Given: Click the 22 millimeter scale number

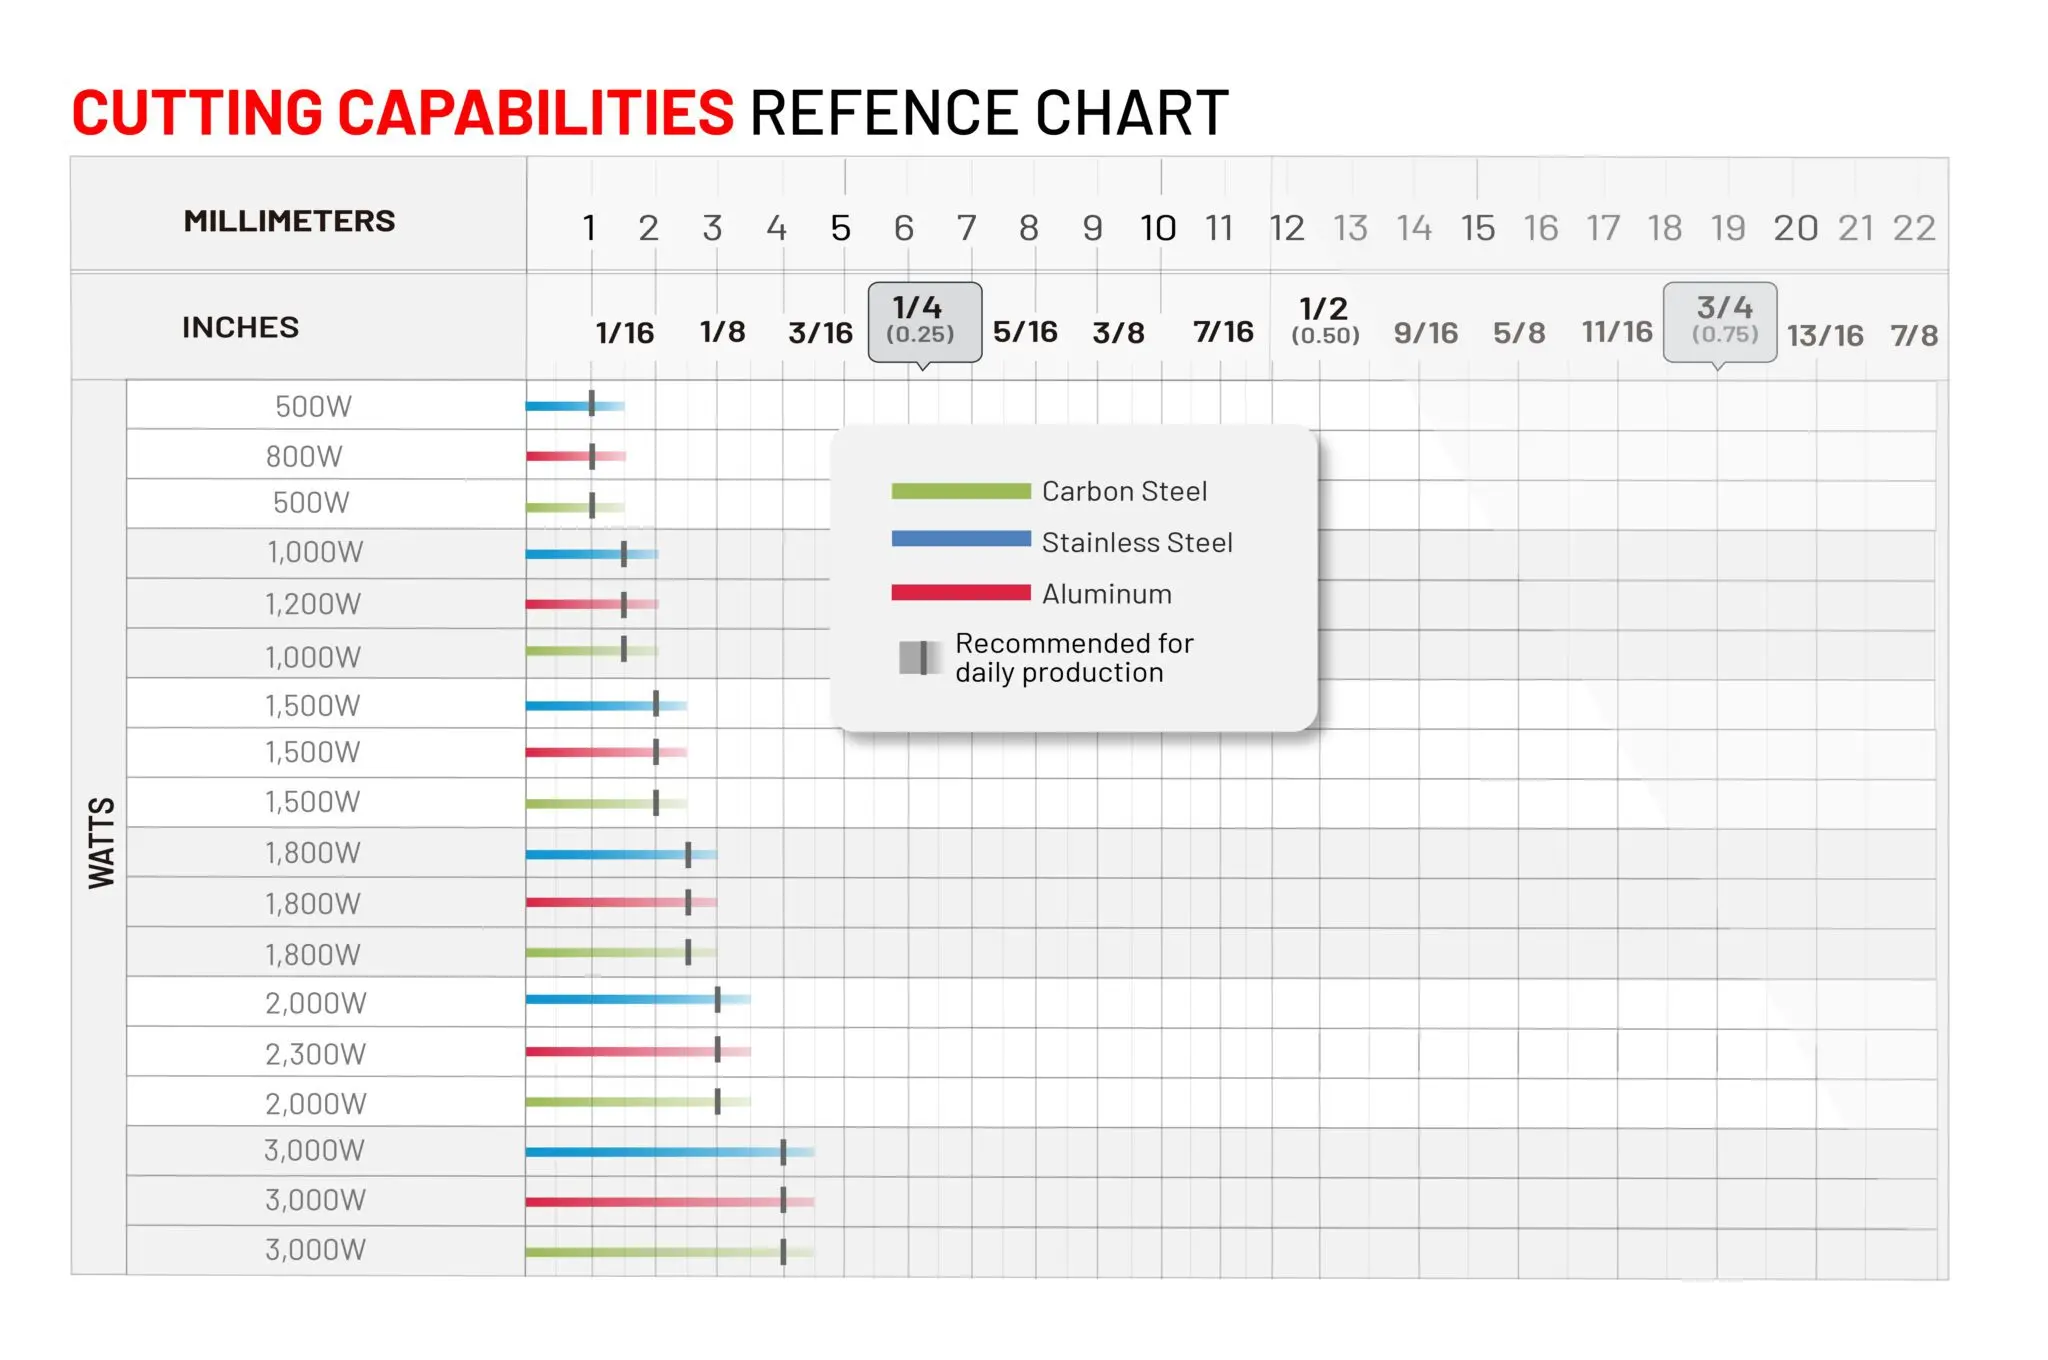Looking at the screenshot, I should [x=1914, y=229].
